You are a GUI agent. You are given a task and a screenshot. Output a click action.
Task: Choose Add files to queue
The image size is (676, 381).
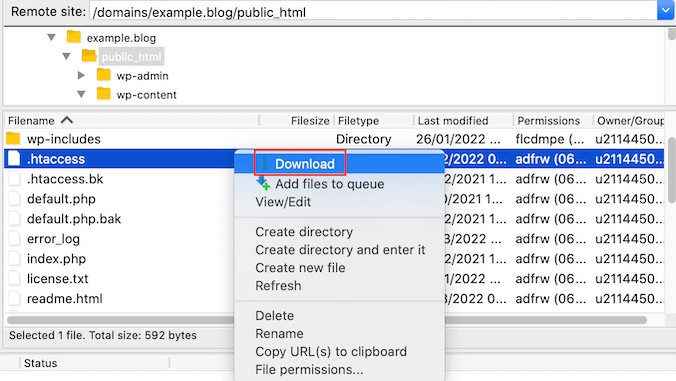tap(329, 184)
